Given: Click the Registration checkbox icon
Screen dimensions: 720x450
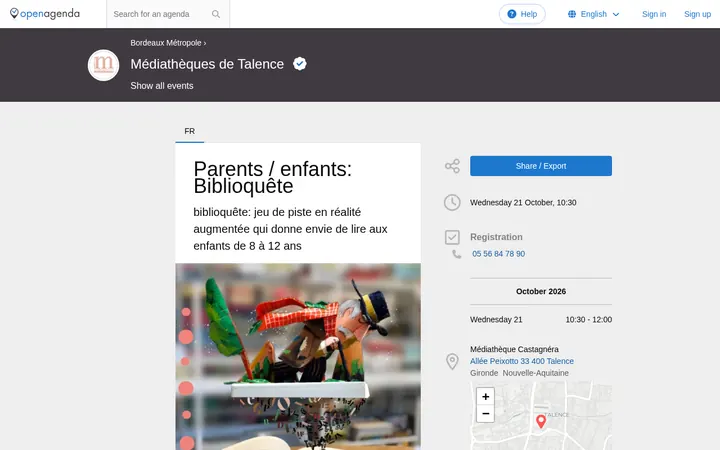Looking at the screenshot, I should (x=452, y=237).
